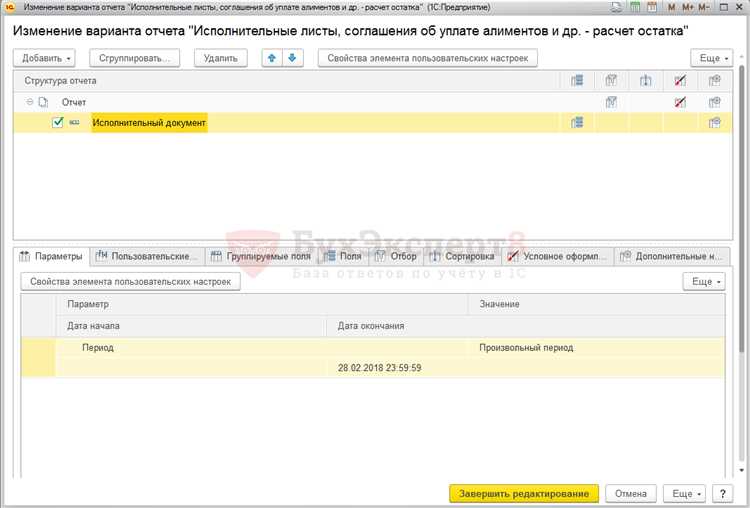Click the Завершить редактирование button

(x=524, y=493)
